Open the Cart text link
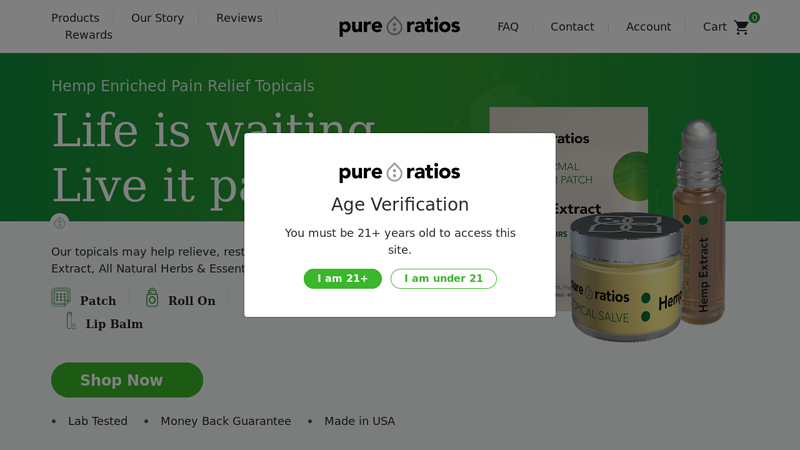Screen dimensions: 800x450 714,27
